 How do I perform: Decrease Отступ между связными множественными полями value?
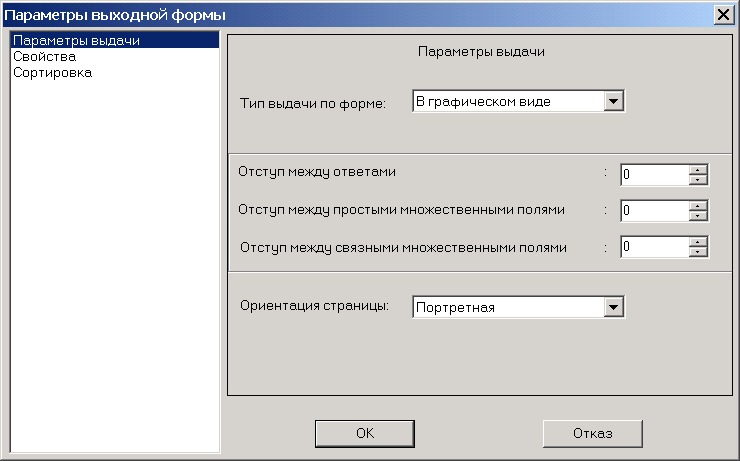[x=698, y=251]
